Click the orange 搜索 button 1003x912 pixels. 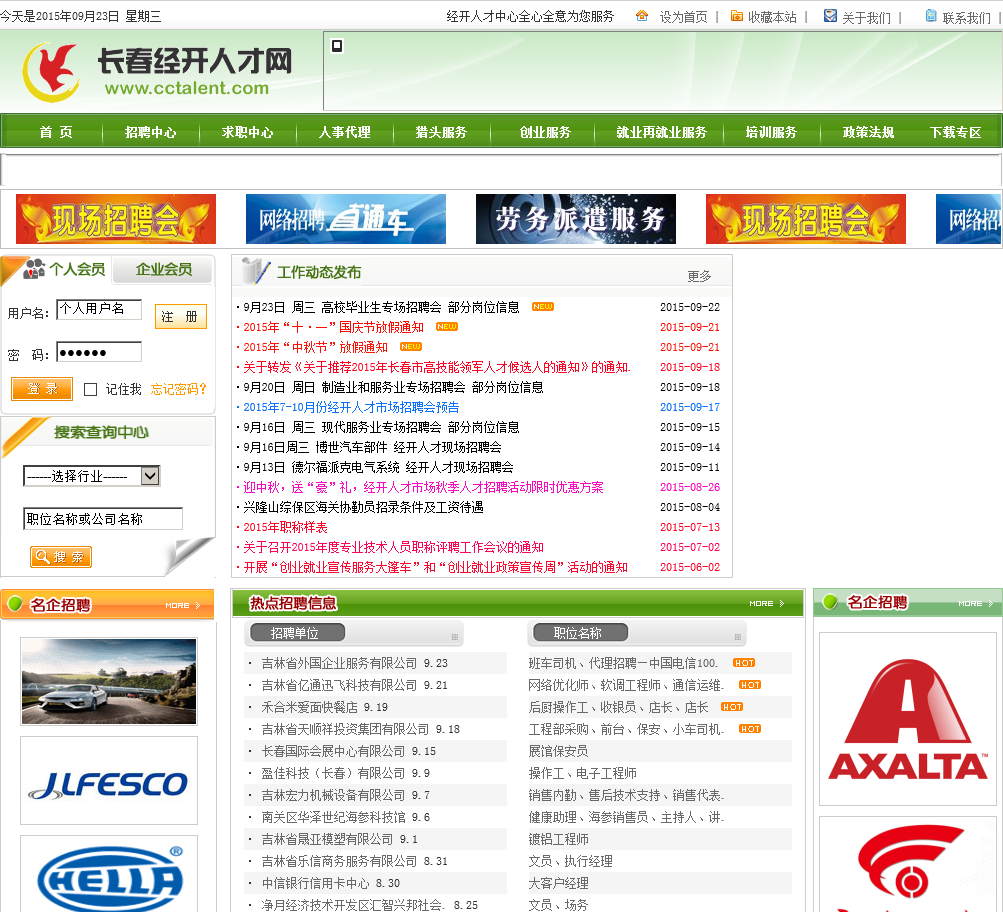(x=61, y=557)
